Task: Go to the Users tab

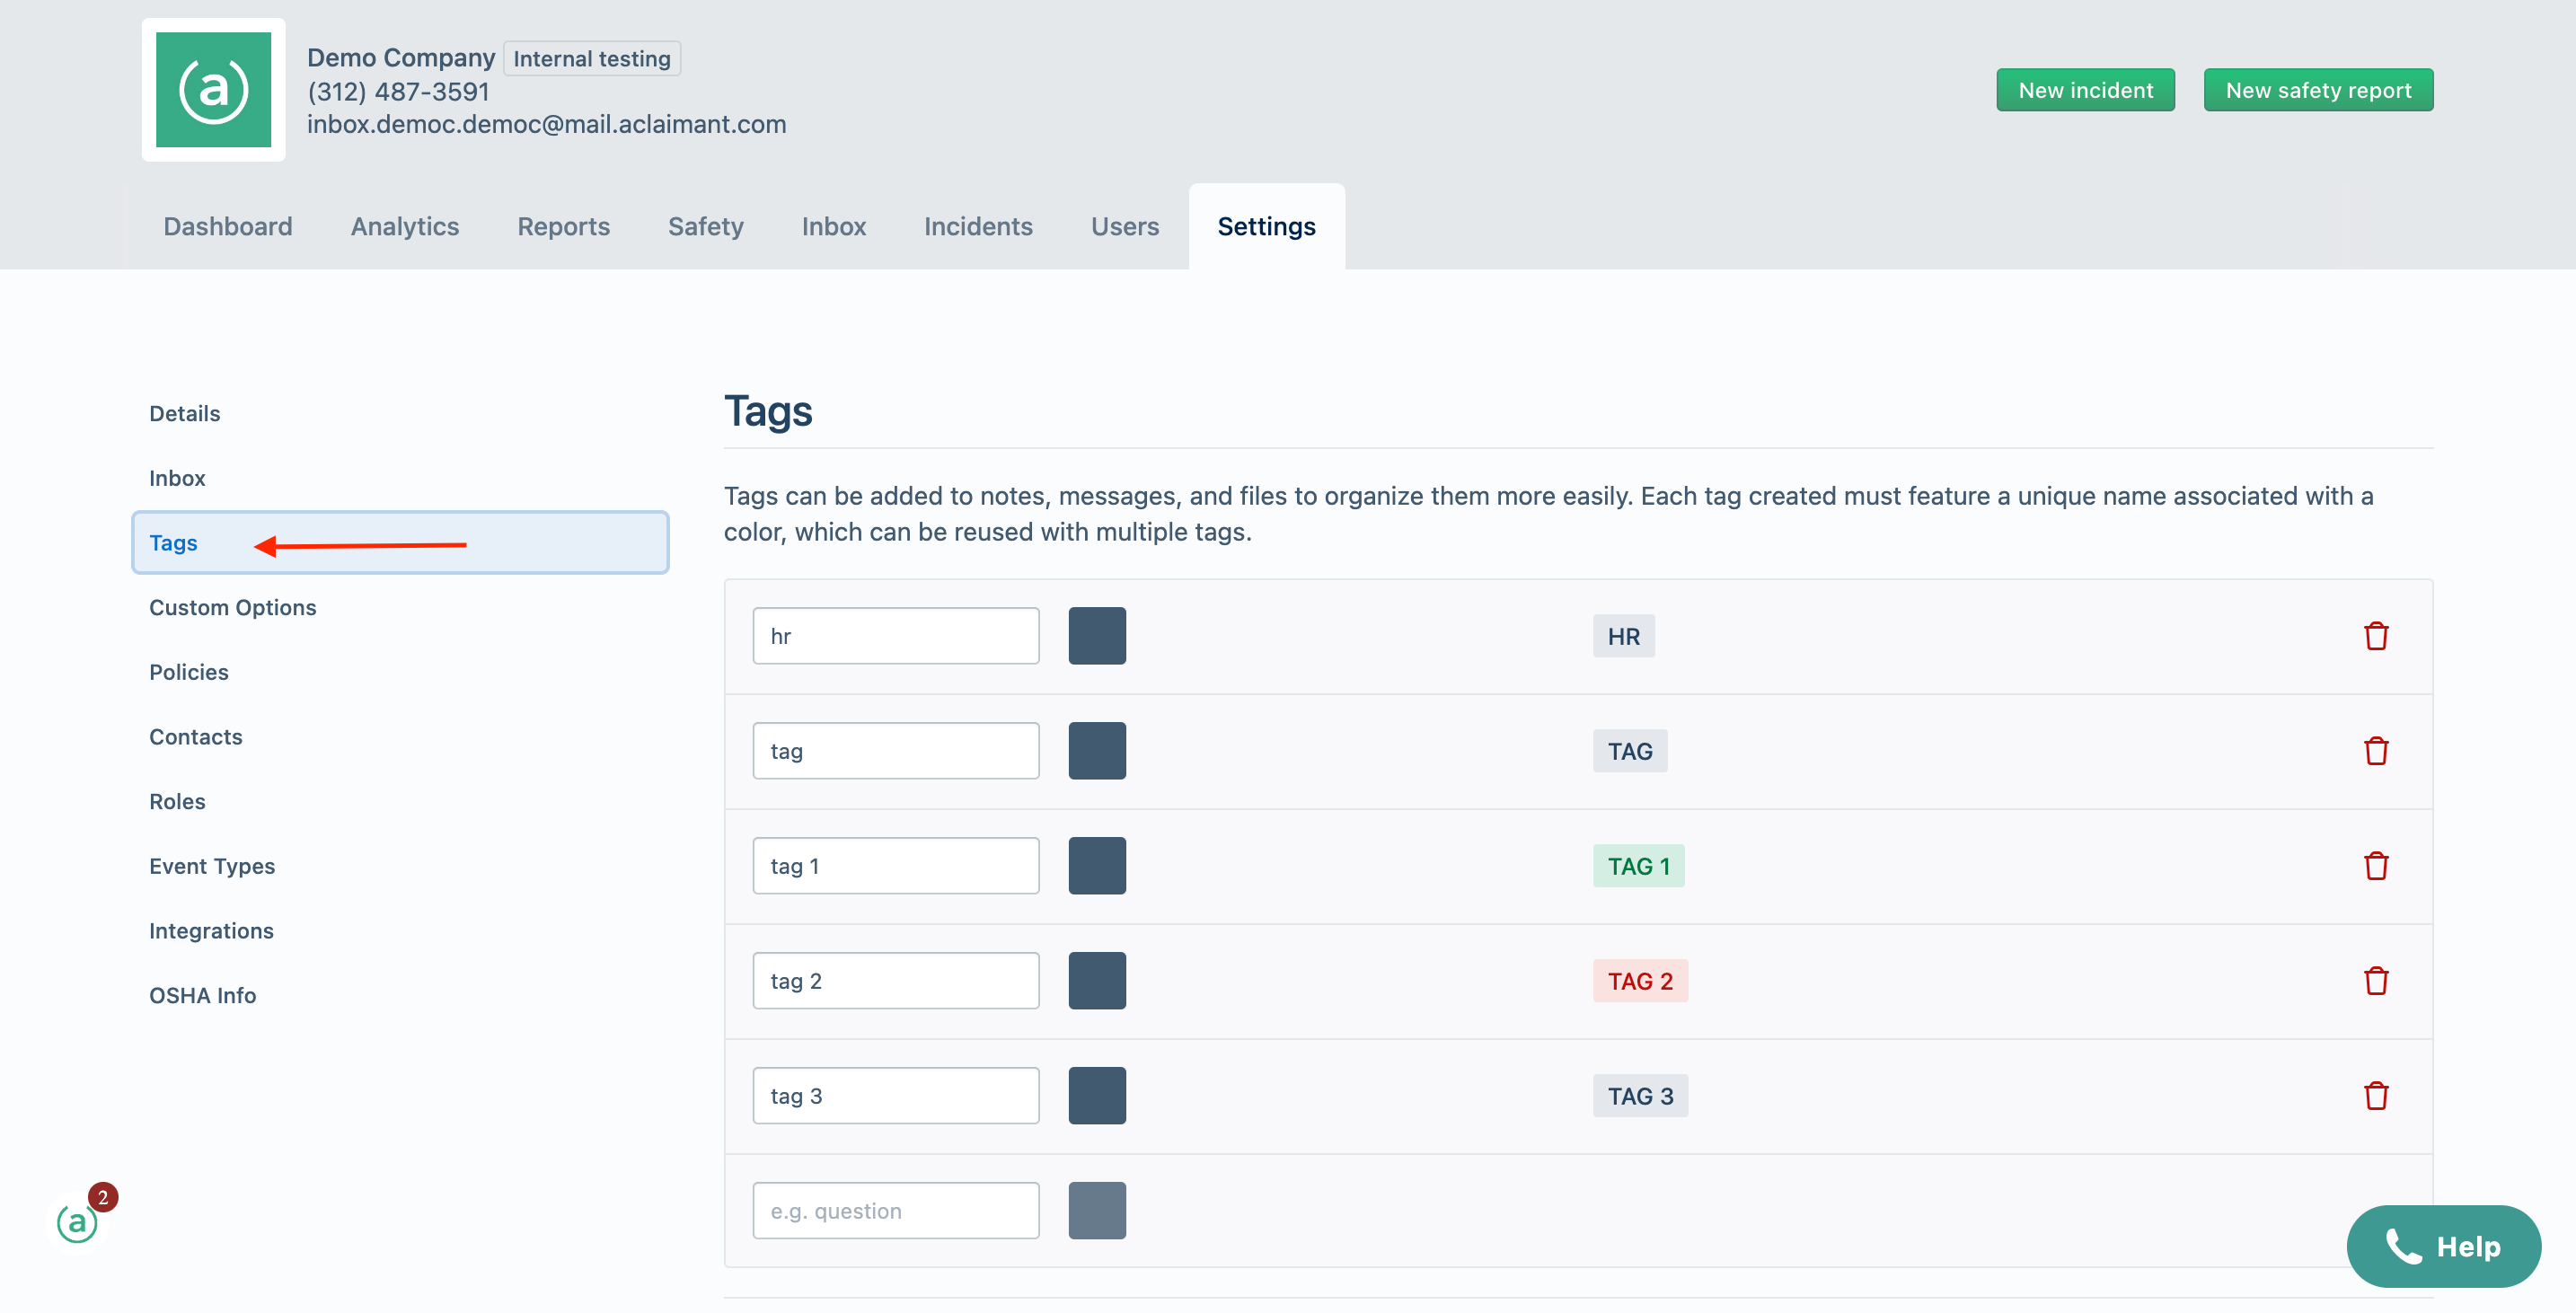Action: point(1125,226)
